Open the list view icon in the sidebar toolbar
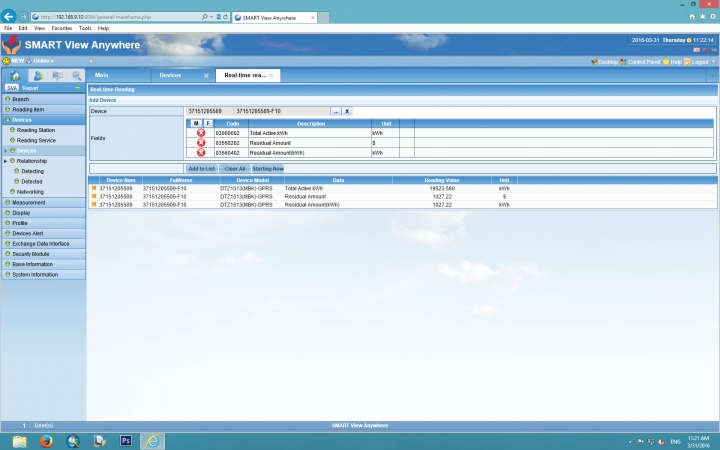 coord(58,75)
